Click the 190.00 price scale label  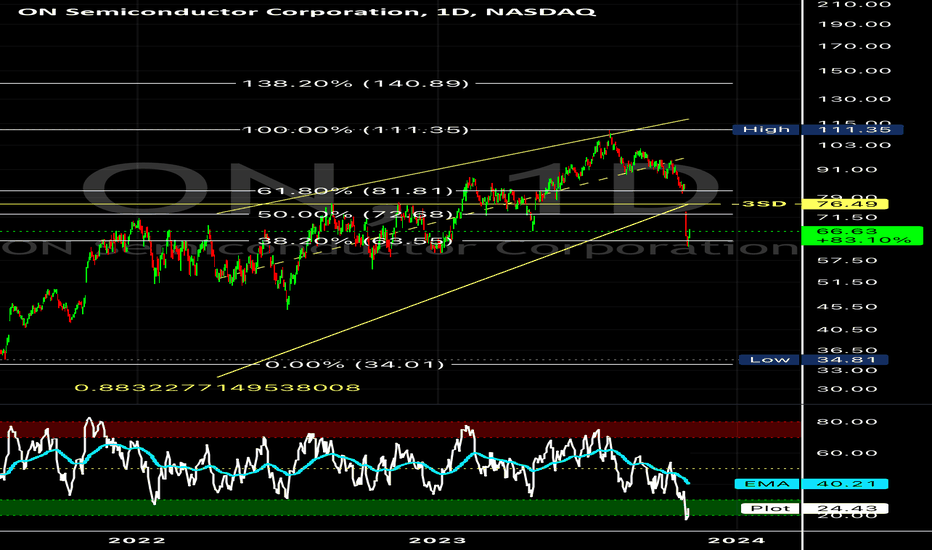[x=854, y=24]
